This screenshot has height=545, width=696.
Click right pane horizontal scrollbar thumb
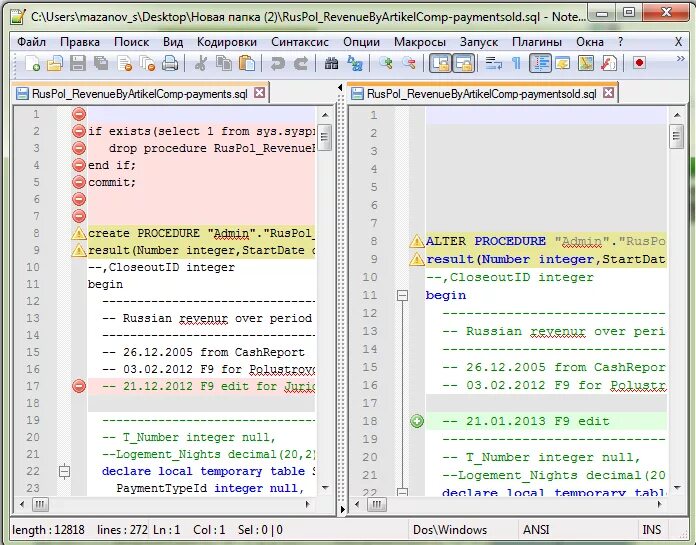click(x=376, y=504)
